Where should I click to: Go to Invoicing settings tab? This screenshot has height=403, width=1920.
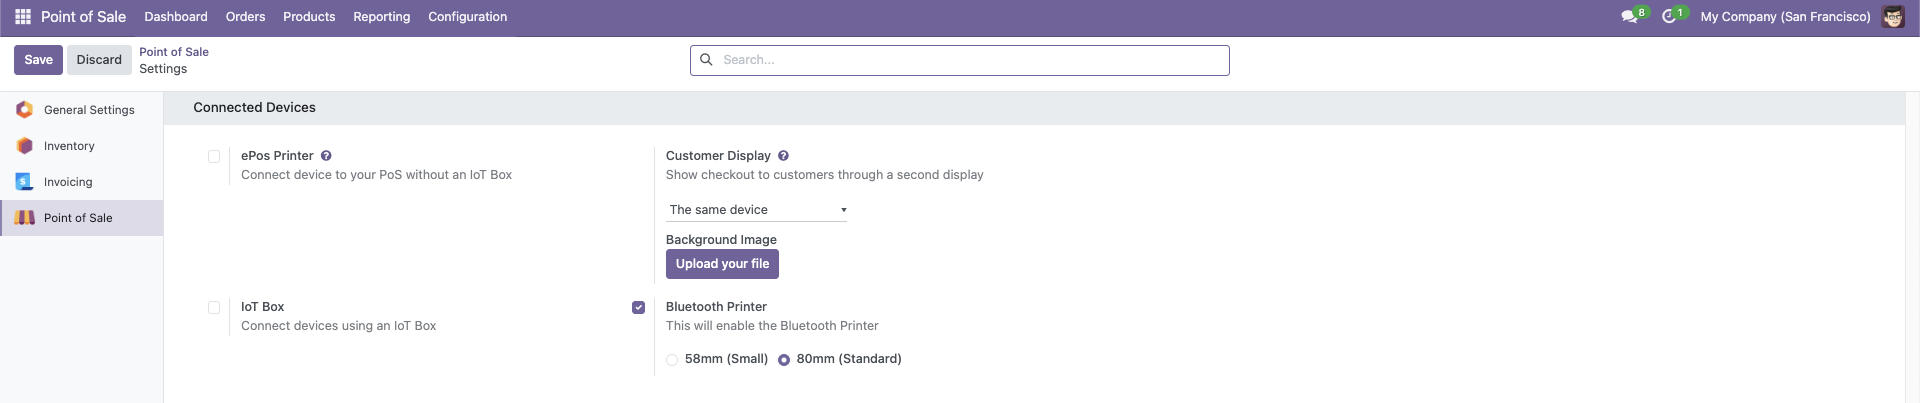click(x=82, y=182)
